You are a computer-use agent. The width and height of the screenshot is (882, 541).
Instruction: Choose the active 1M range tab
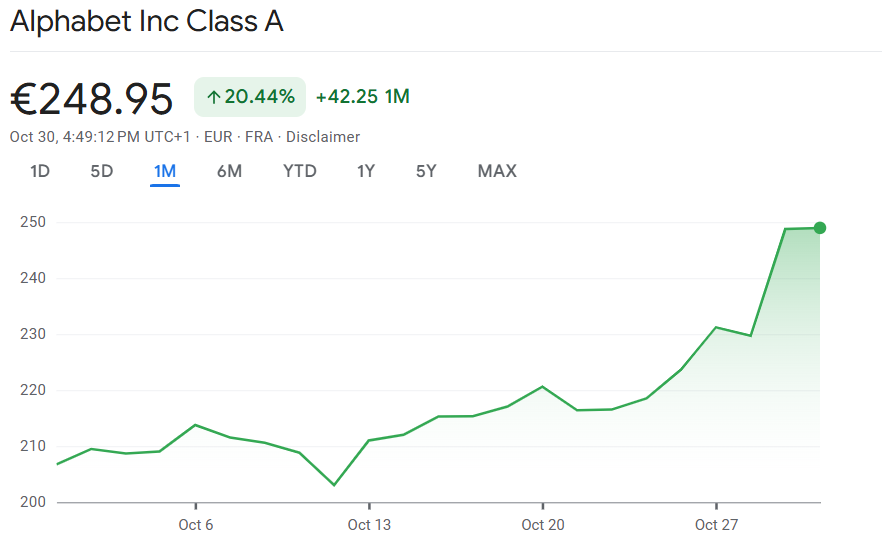(165, 171)
